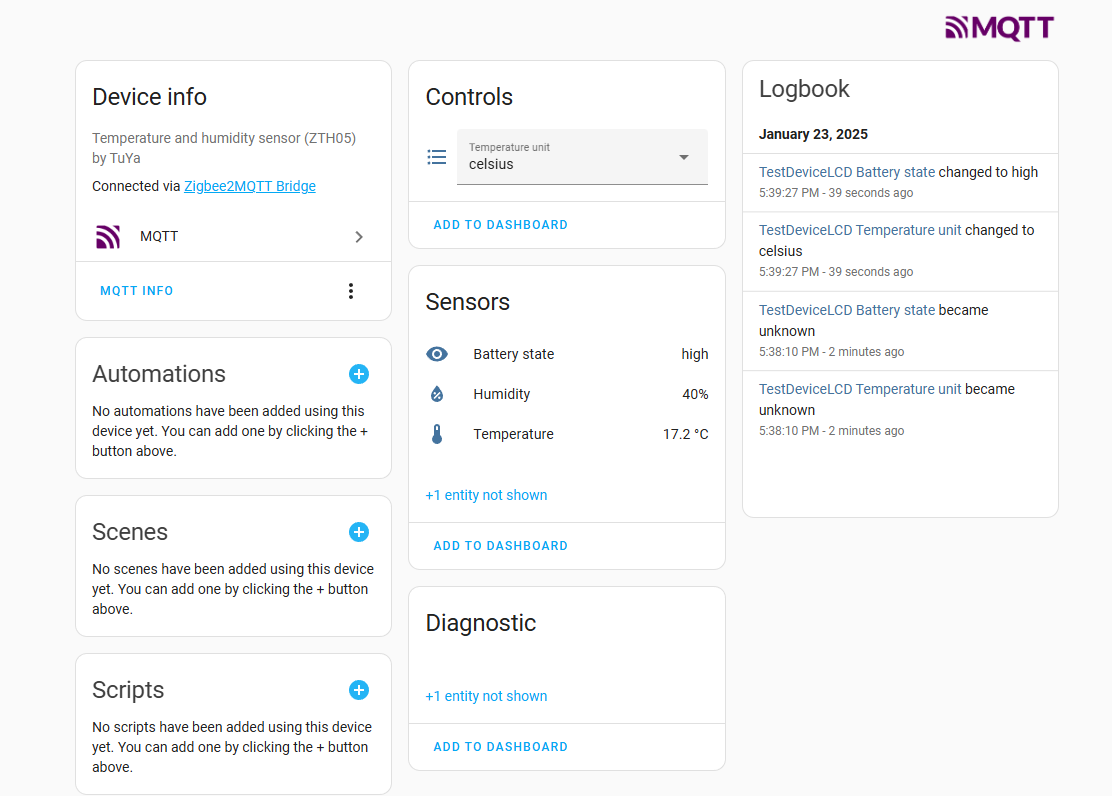The width and height of the screenshot is (1112, 796).
Task: Click the 'high' battery state value
Action: [694, 354]
